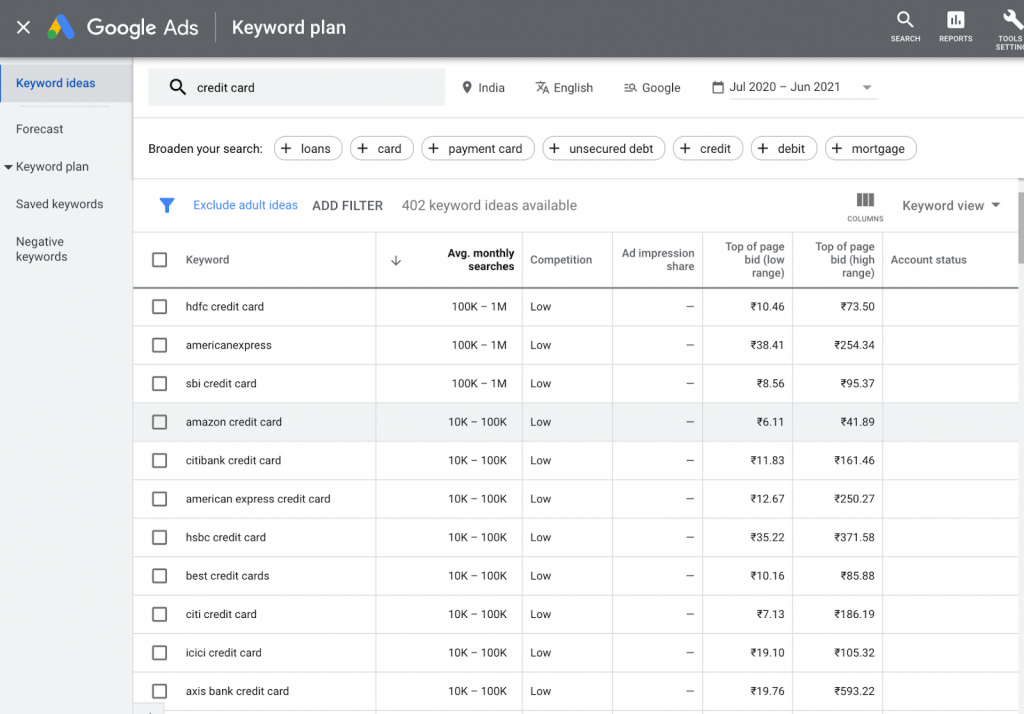Image resolution: width=1024 pixels, height=714 pixels.
Task: Add 'card' to broaden your search
Action: 382,148
